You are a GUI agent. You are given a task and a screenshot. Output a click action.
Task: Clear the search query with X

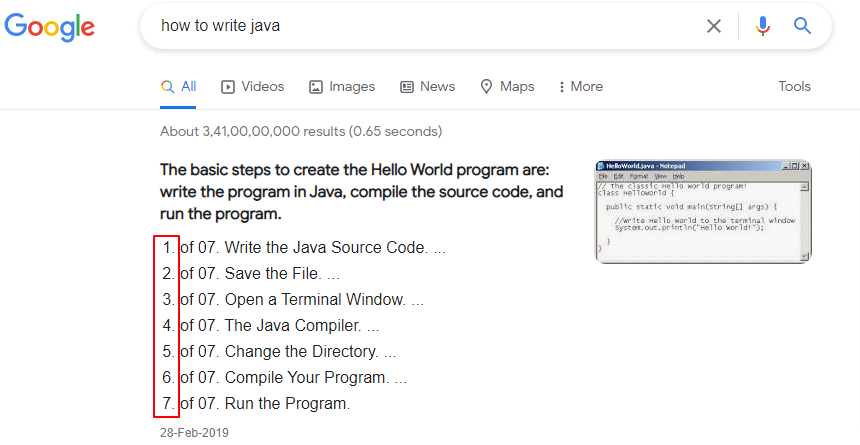pos(714,26)
